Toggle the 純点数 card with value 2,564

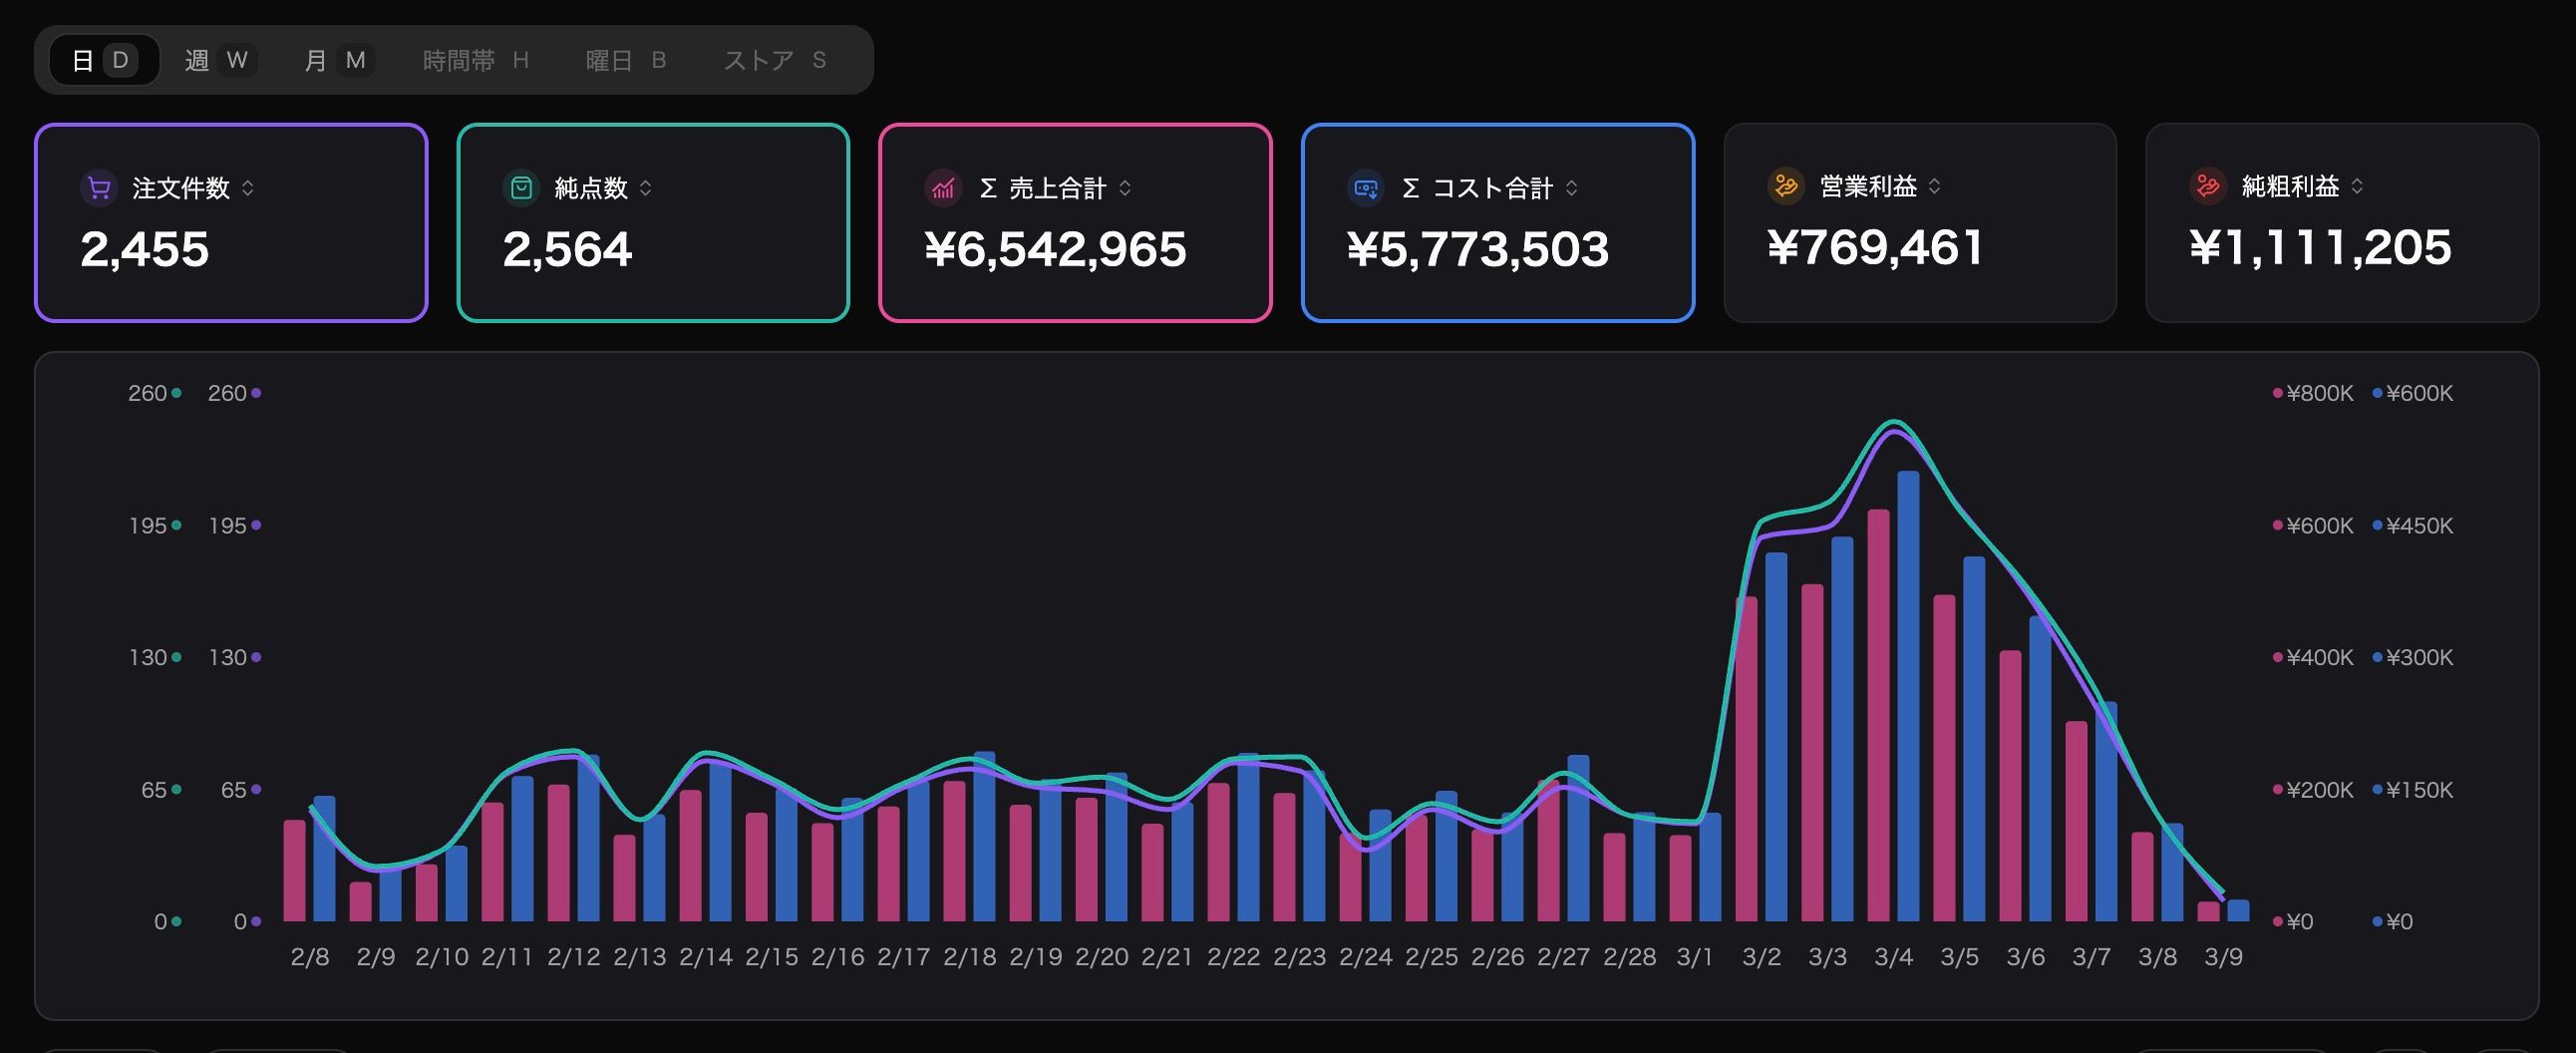tap(653, 223)
